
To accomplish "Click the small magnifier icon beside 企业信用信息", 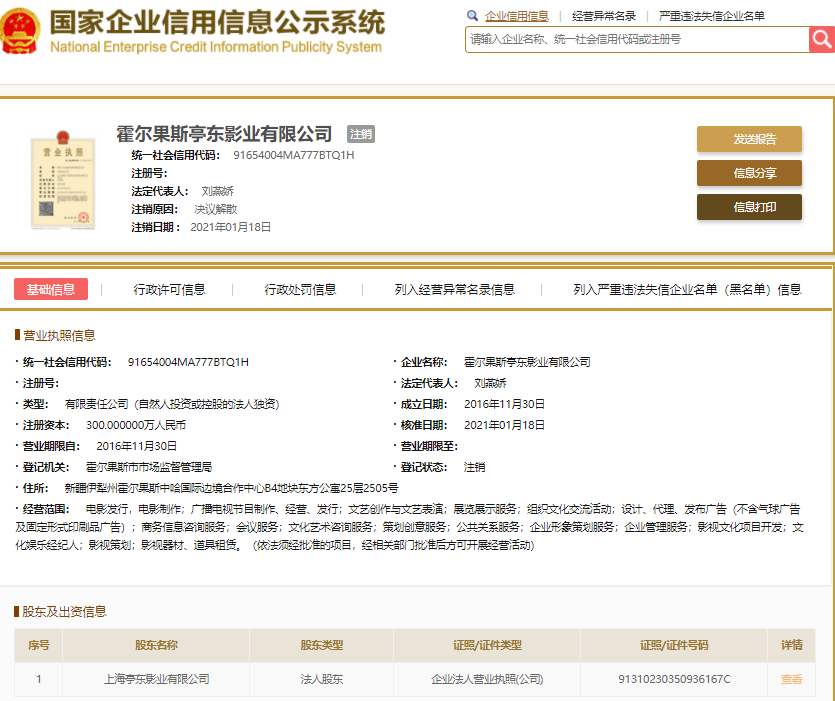I will (472, 16).
